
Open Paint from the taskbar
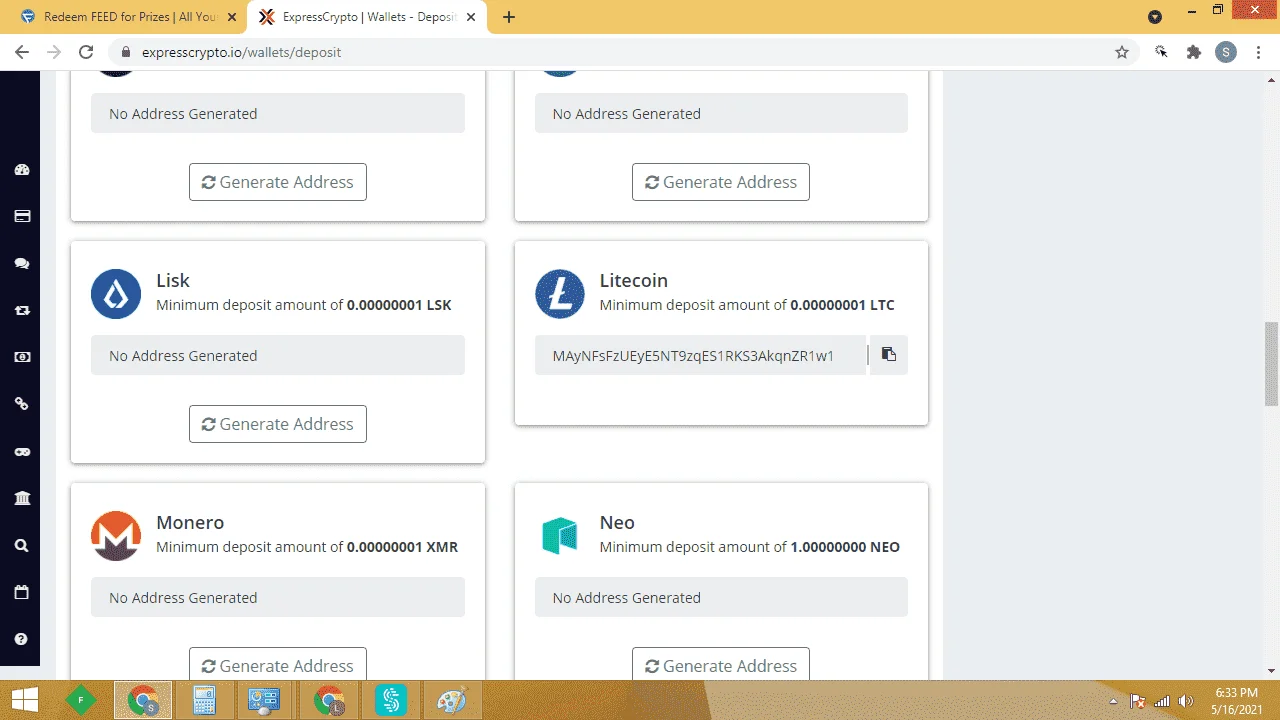453,700
